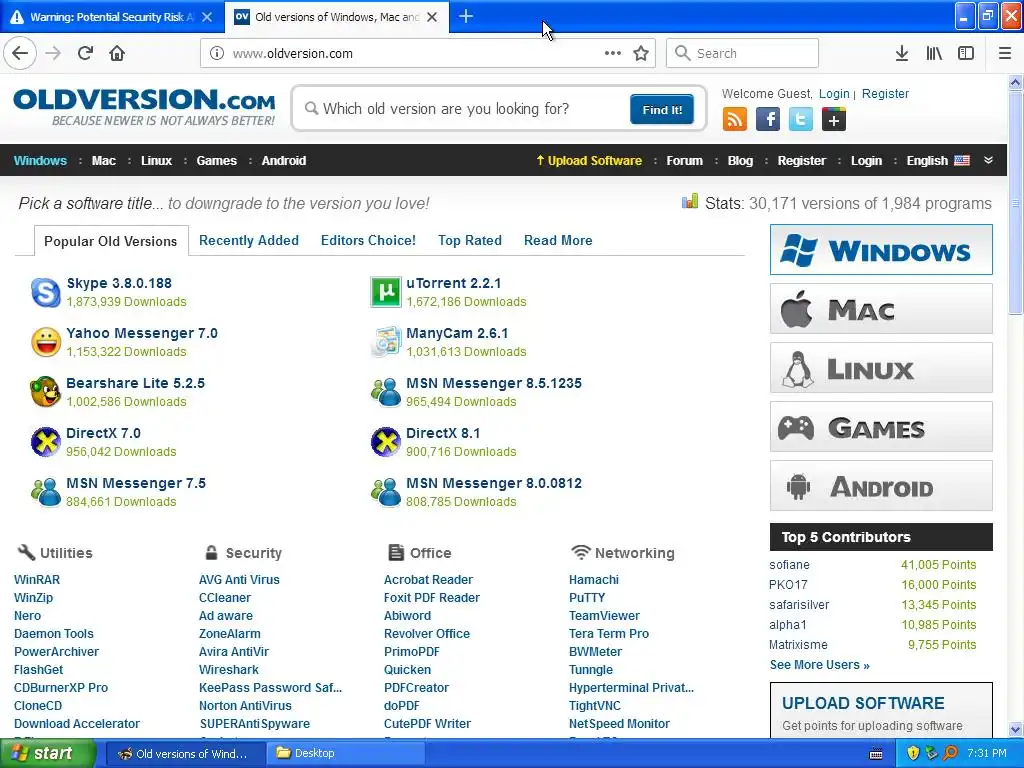Open page actions three-dots menu
1024x768 pixels.
(613, 53)
